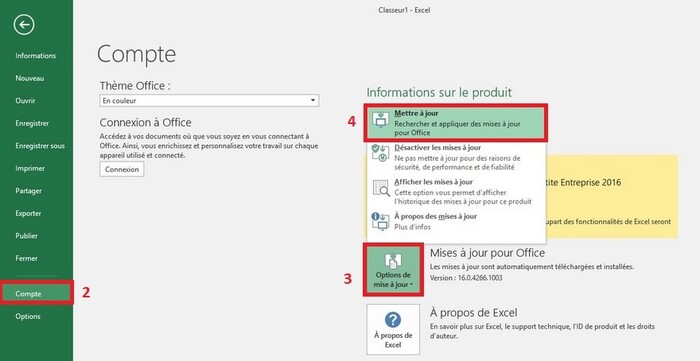The image size is (700, 361).
Task: Open the Exporter section
Action: pos(28,213)
